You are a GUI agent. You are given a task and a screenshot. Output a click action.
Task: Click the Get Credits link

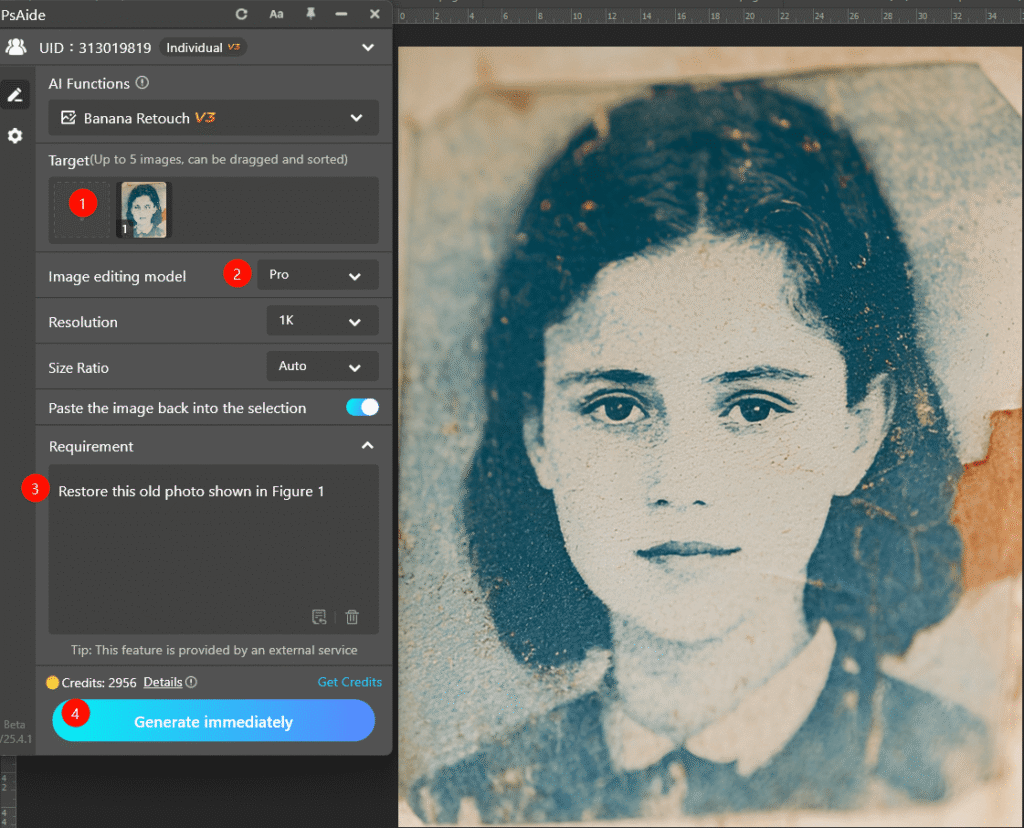349,682
